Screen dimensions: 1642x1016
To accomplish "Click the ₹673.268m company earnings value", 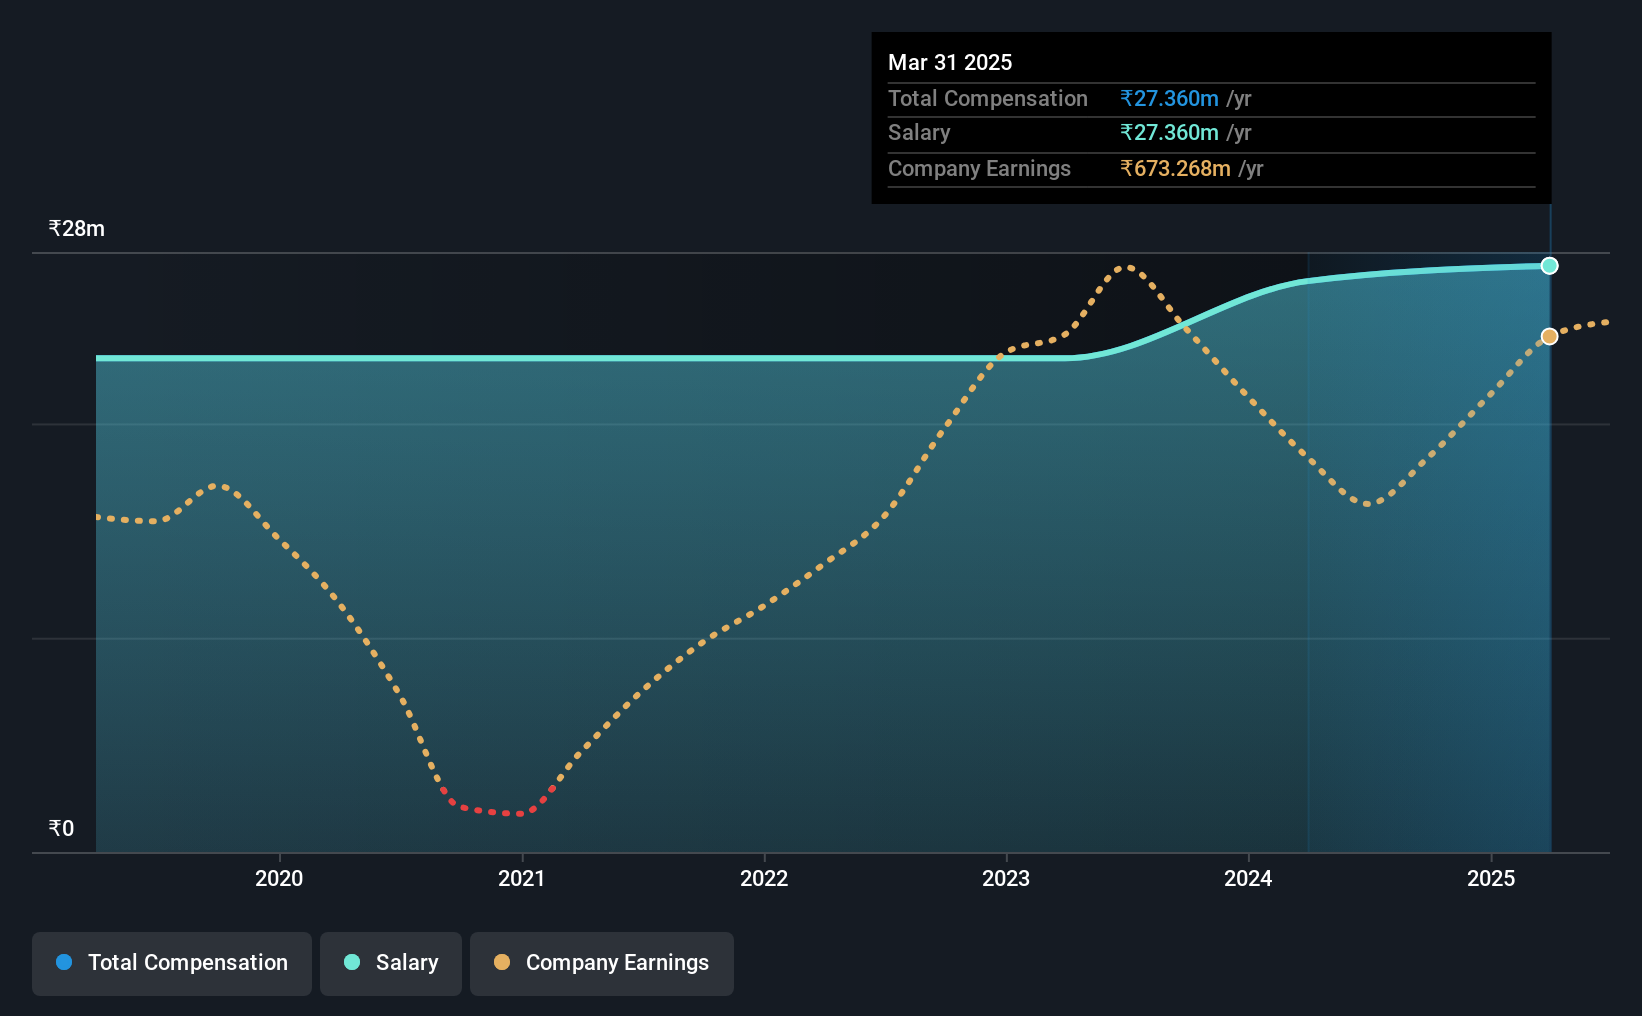I will tap(1176, 169).
